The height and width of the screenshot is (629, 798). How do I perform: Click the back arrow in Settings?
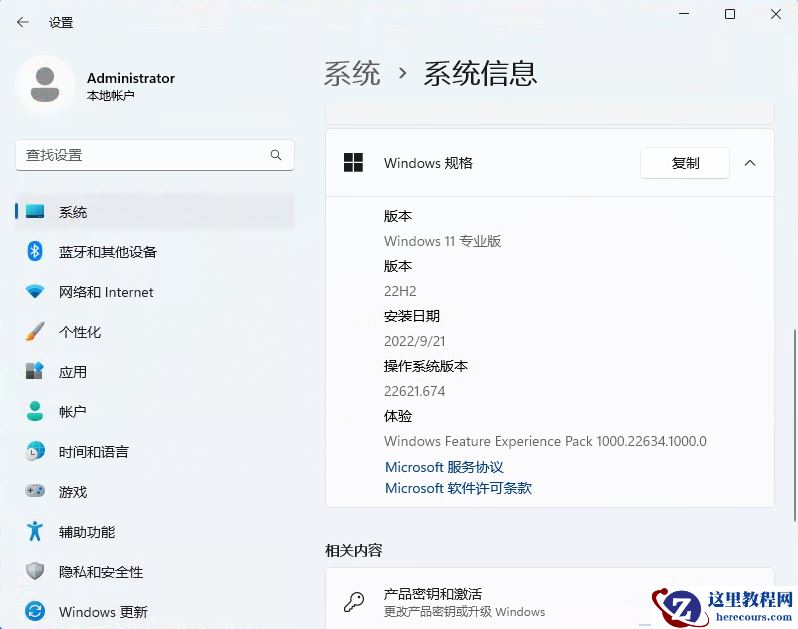(22, 22)
